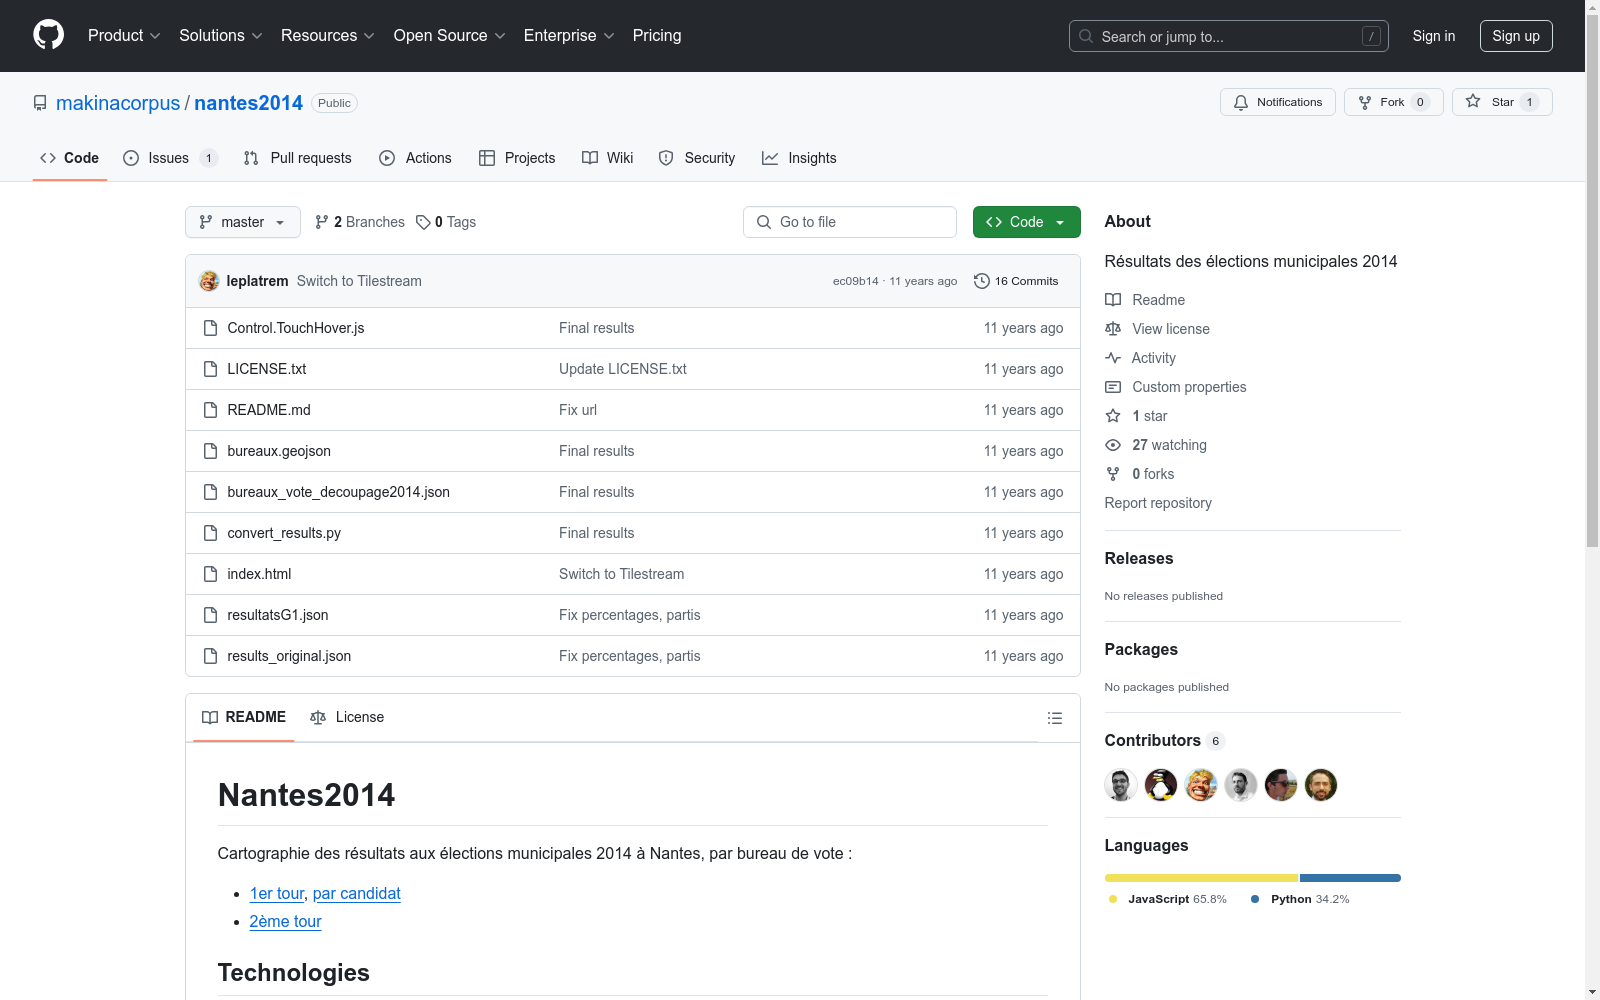1600x1000 pixels.
Task: Open the README outline list icon
Action: (x=1054, y=718)
